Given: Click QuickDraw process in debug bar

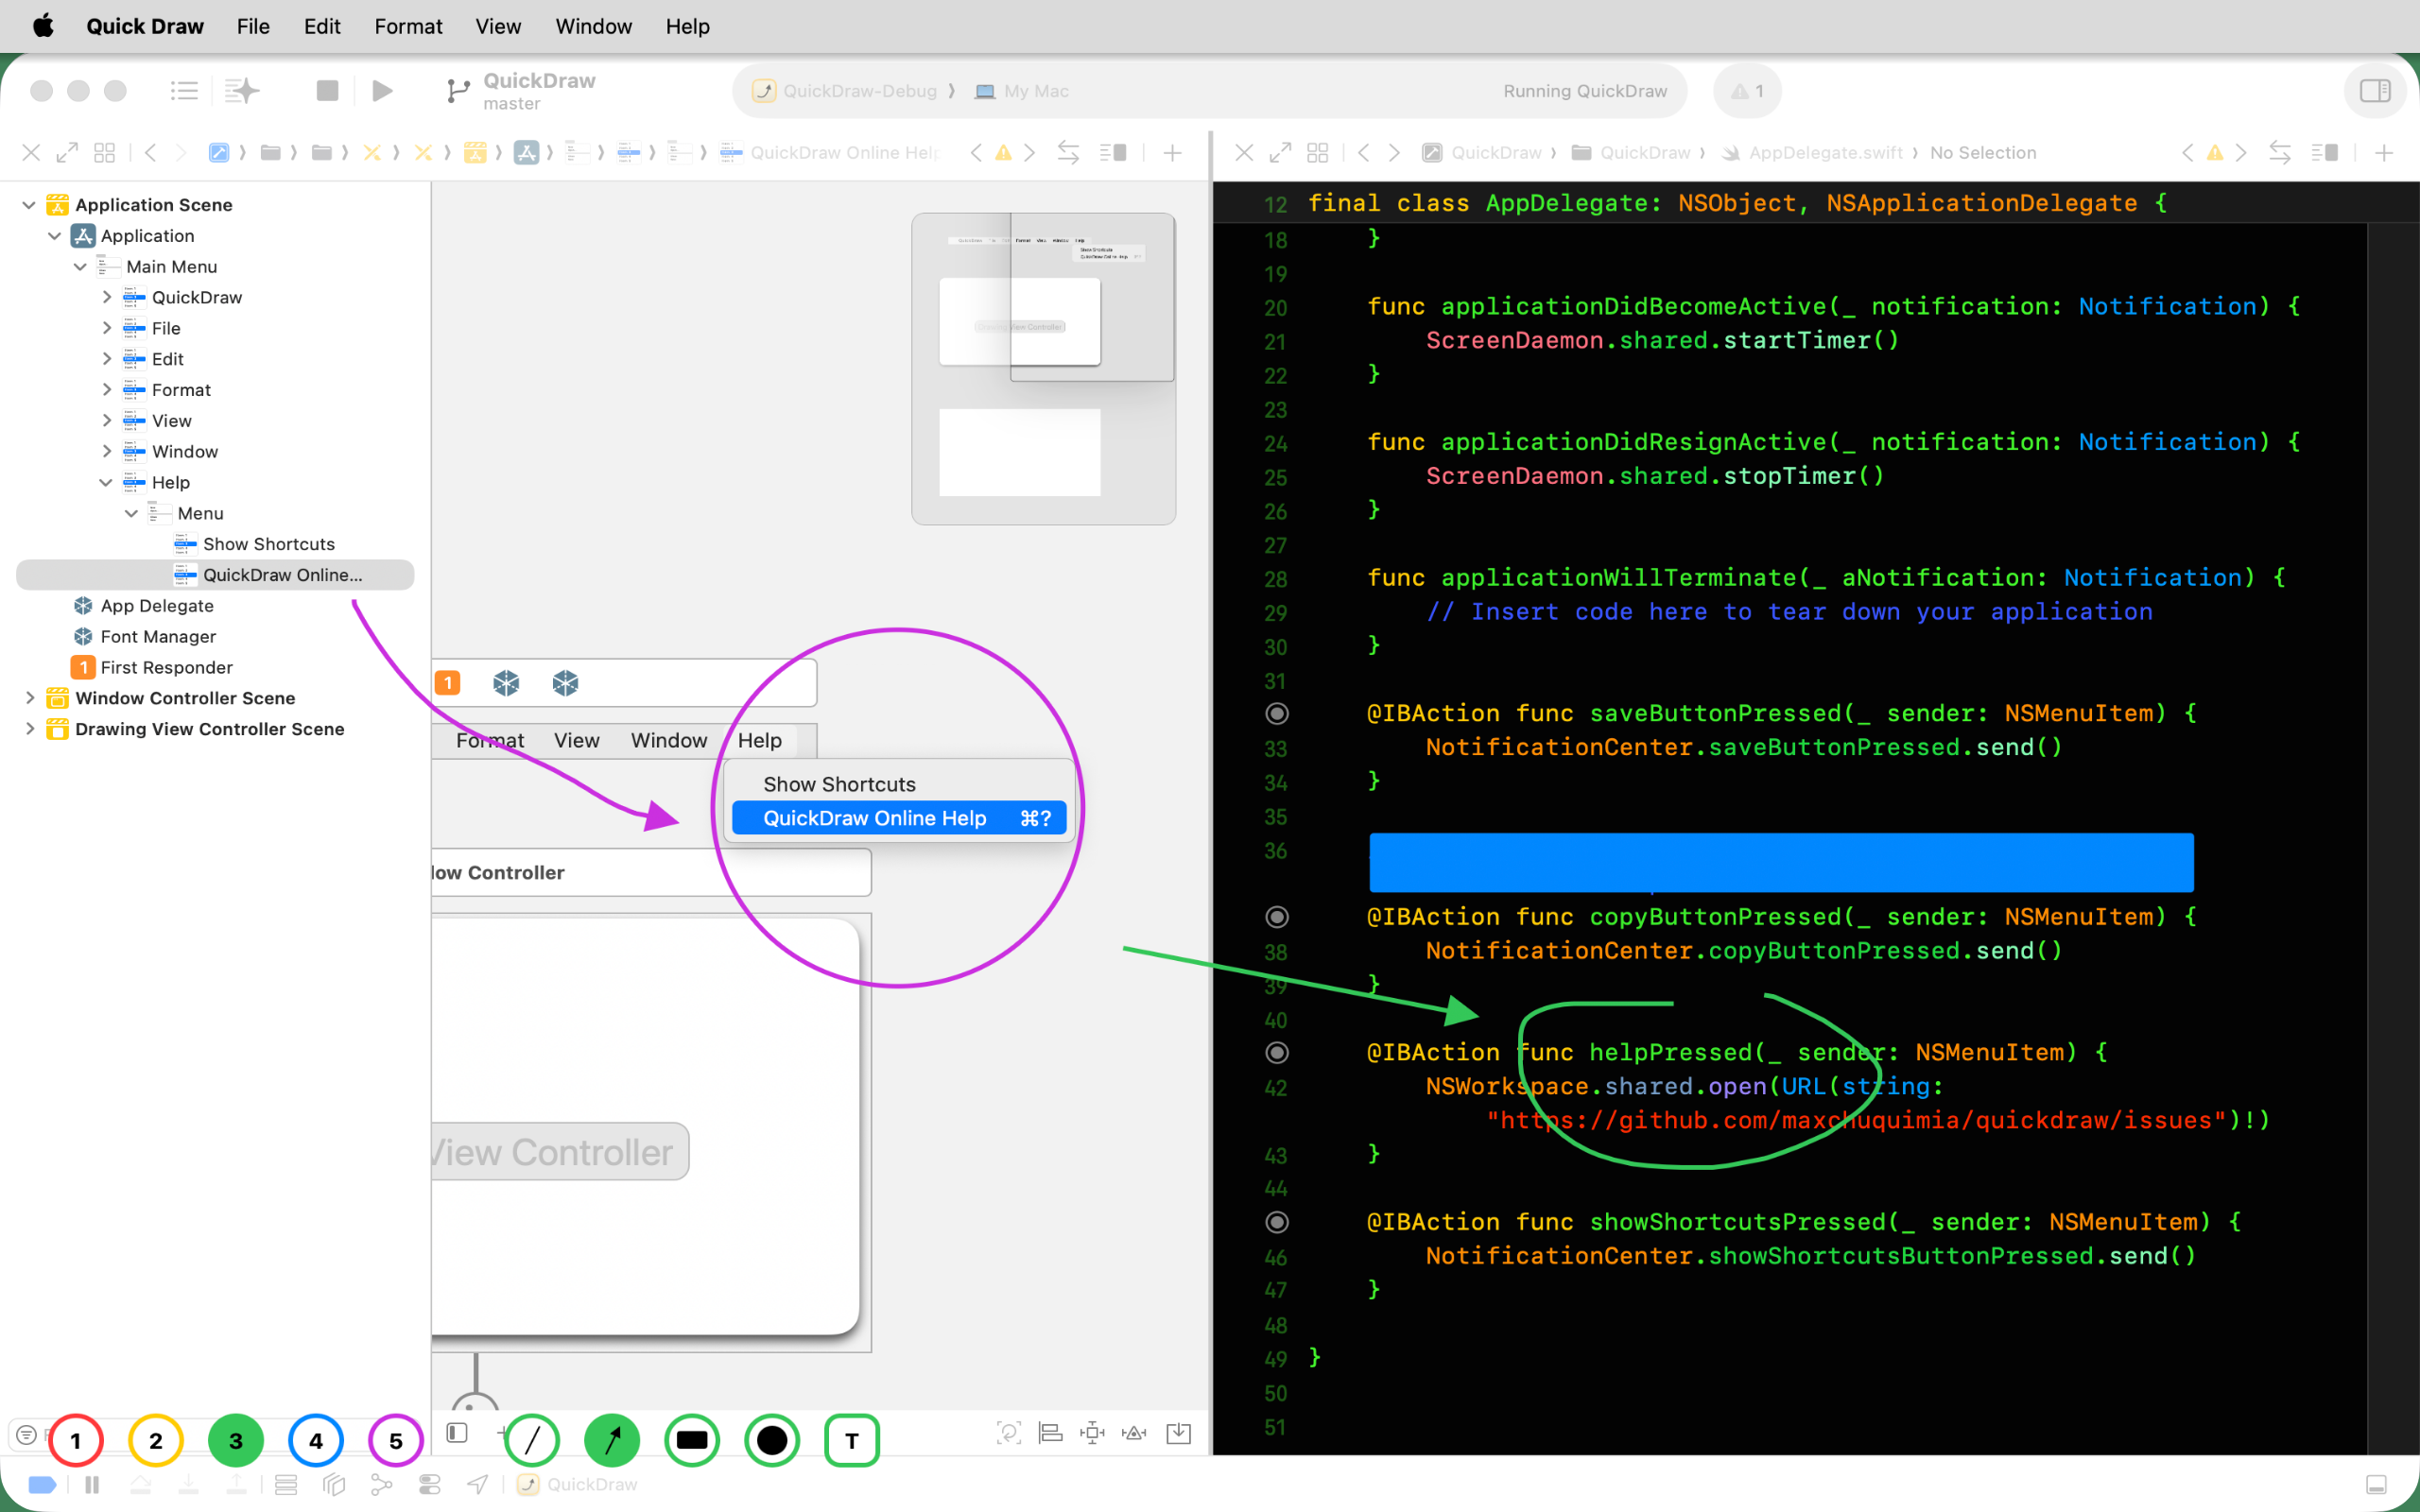Looking at the screenshot, I should coord(577,1485).
